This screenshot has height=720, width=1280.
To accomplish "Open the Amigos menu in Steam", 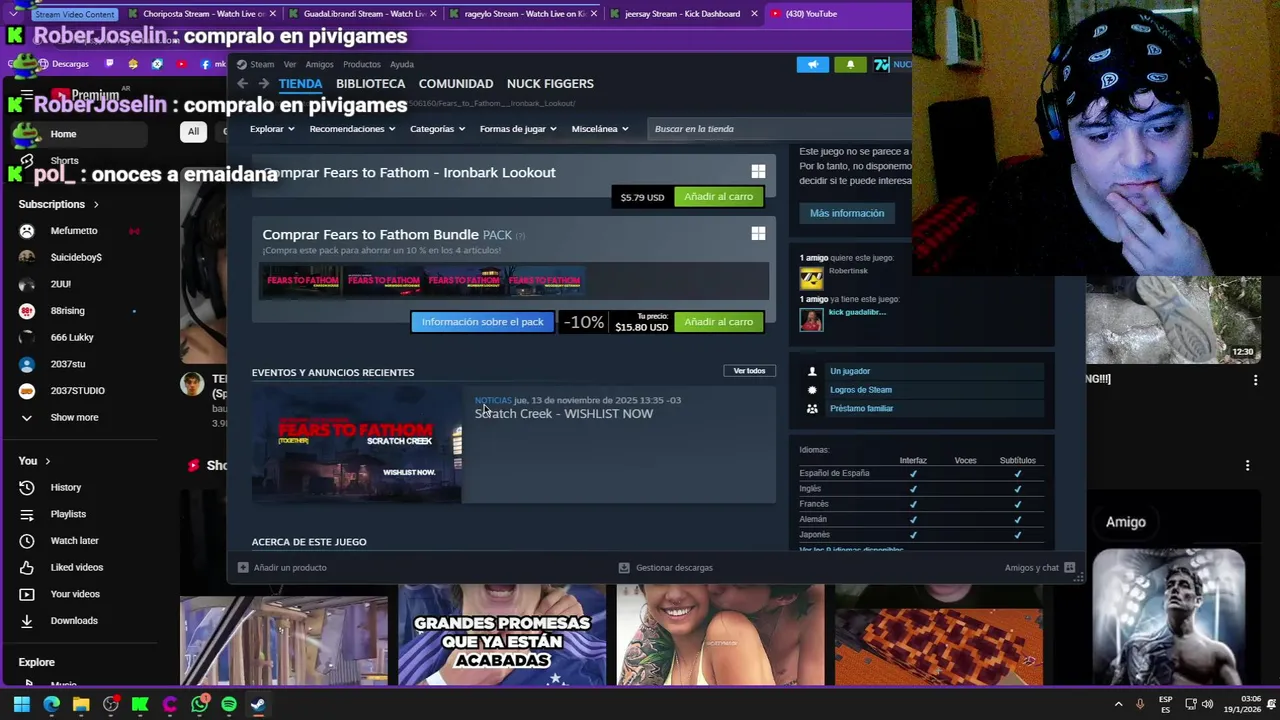I will point(319,64).
